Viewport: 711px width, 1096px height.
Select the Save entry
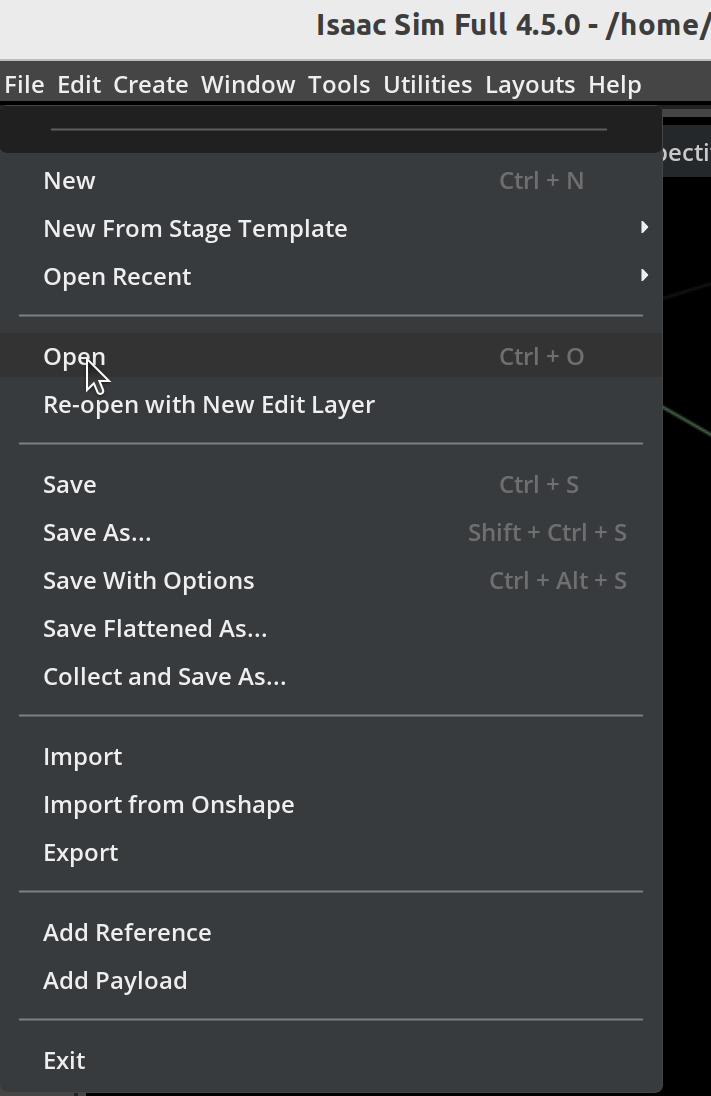70,485
